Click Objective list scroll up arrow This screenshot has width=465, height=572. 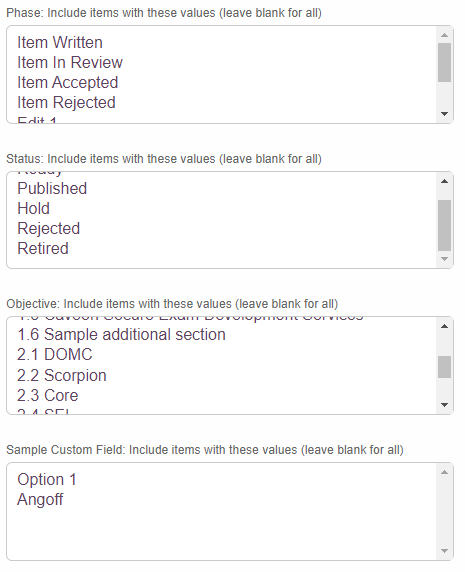point(444,326)
